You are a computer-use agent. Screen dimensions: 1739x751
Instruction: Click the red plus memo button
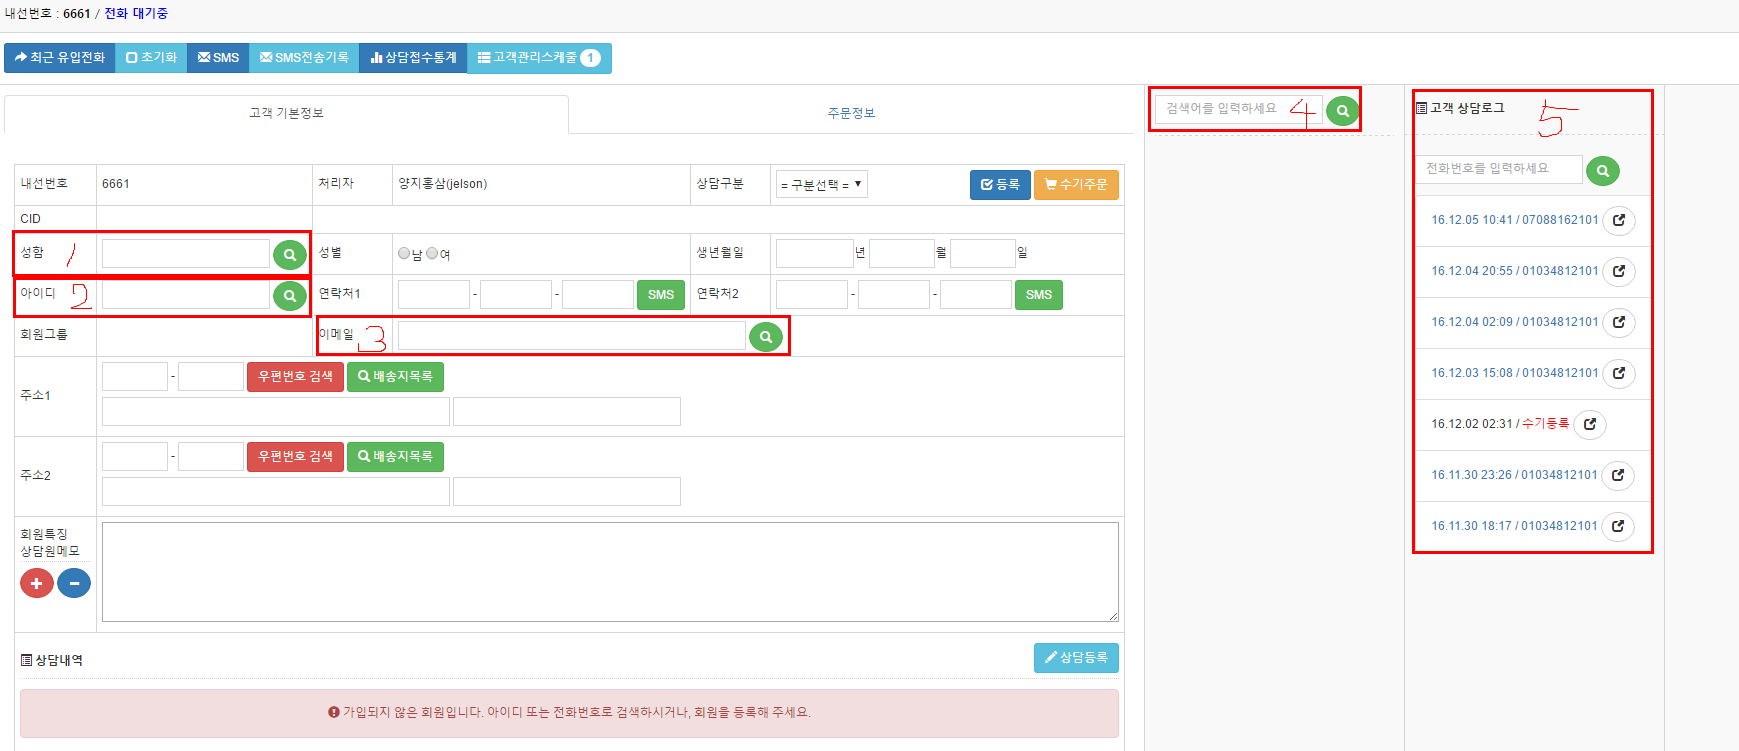37,583
